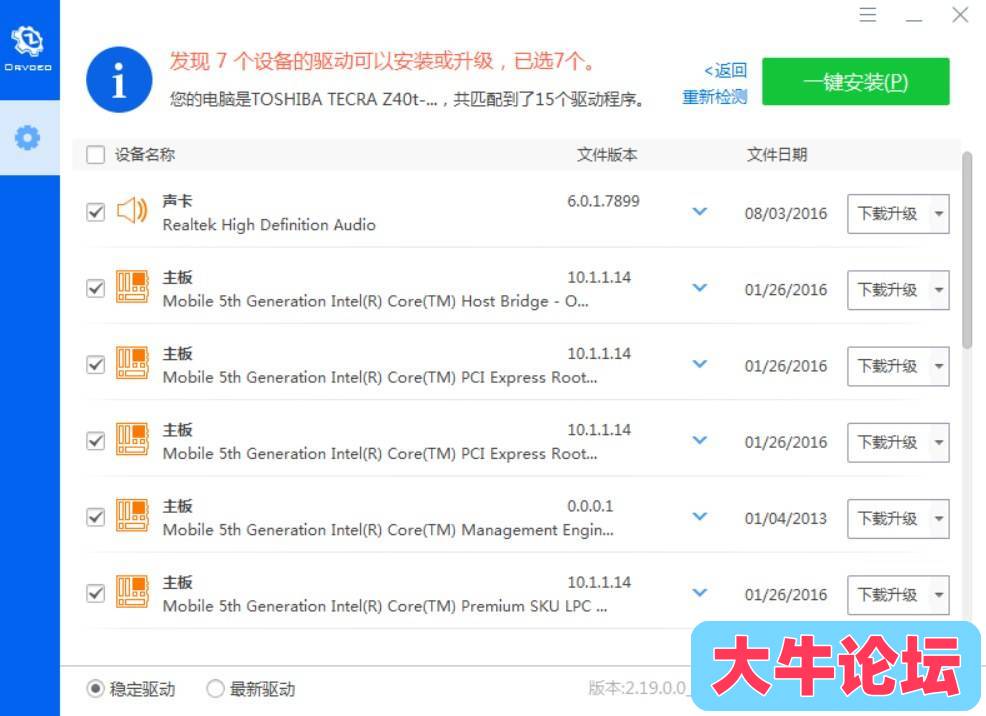
Task: Click the motherboard icon for Host Bridge
Action: pos(132,287)
